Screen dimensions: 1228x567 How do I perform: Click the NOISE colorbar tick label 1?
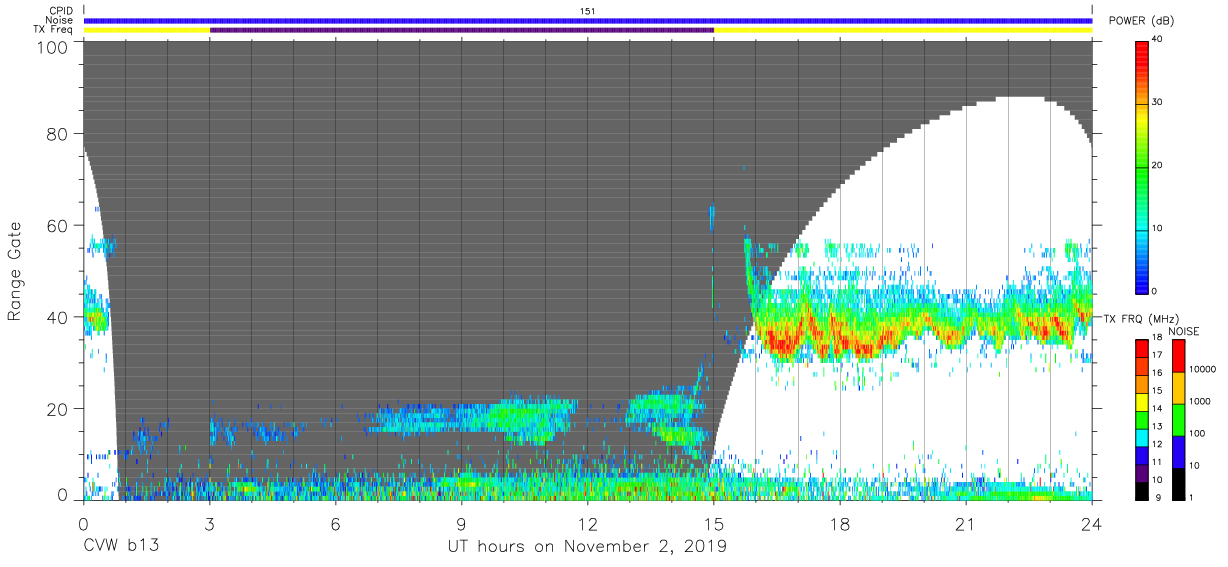(x=1191, y=497)
